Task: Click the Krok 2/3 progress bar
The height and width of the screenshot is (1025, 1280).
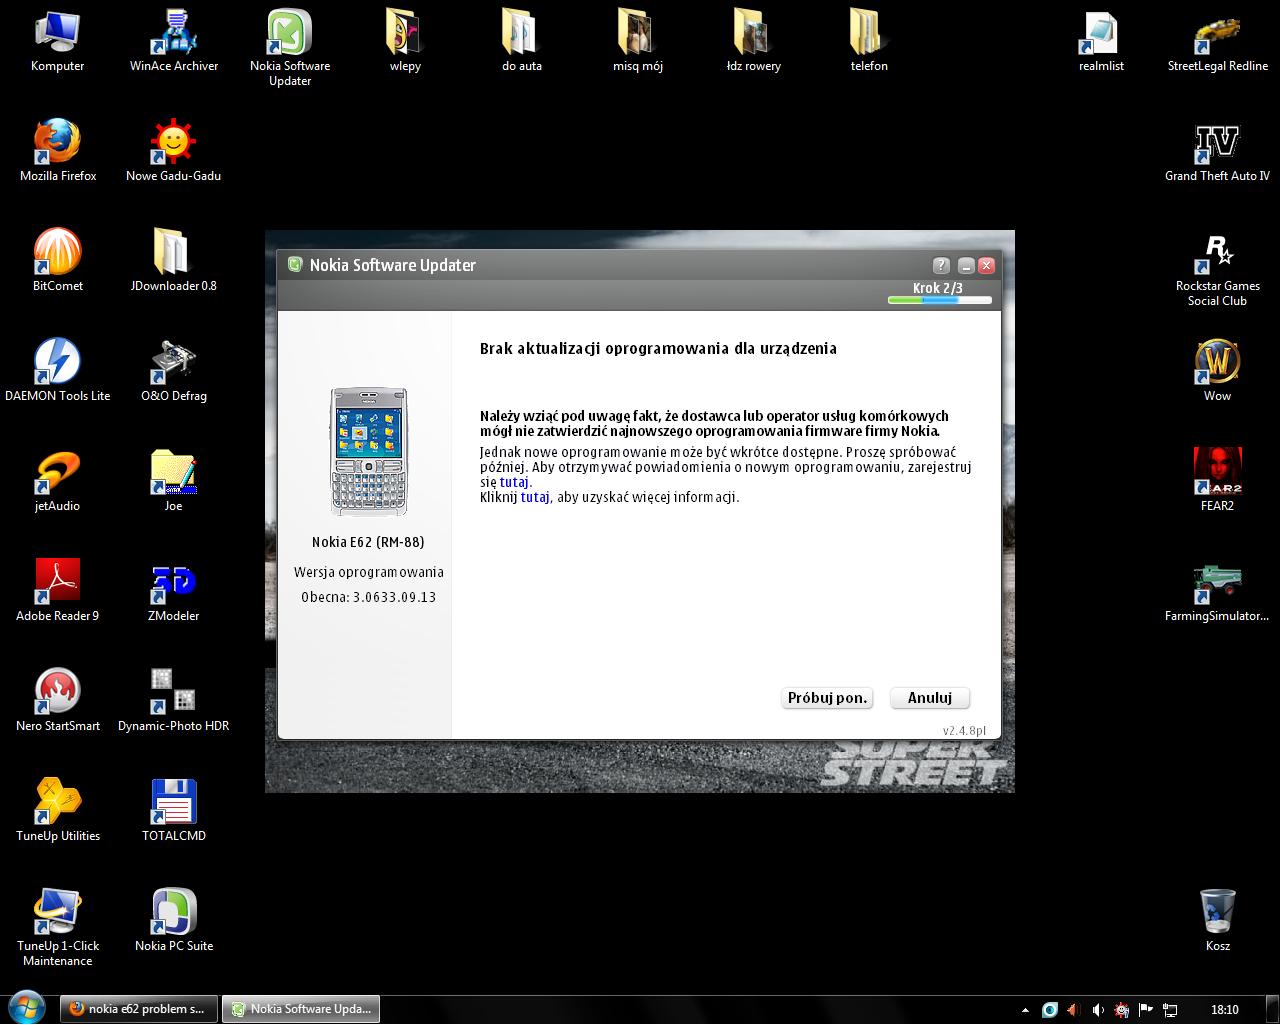Action: pos(939,300)
